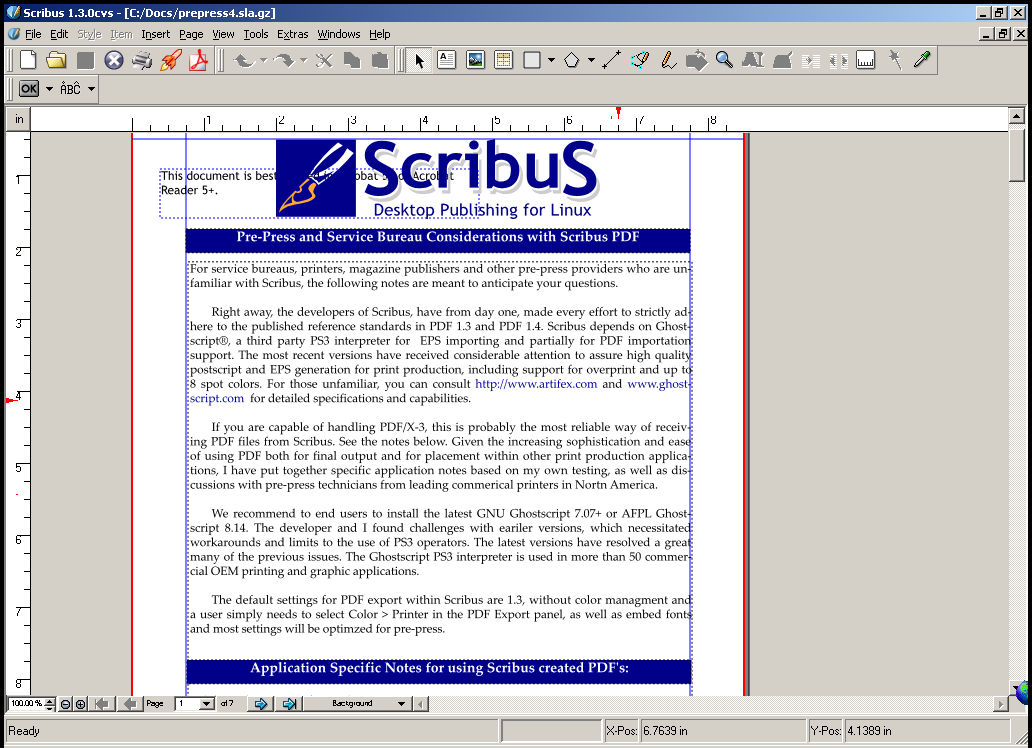Click the Cut scissors icon
Viewport: 1032px width, 748px height.
pos(324,61)
